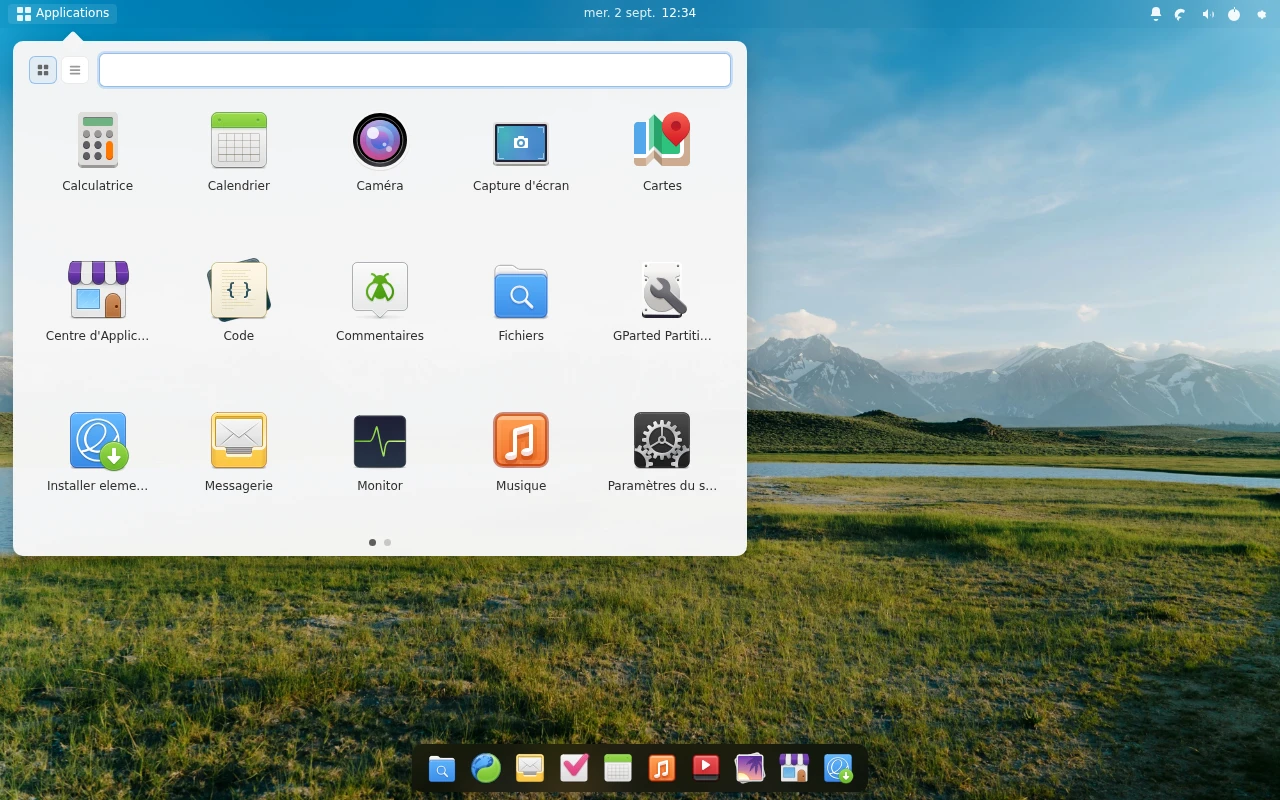The width and height of the screenshot is (1280, 800).
Task: Switch launcher to grid view
Action: coord(43,70)
